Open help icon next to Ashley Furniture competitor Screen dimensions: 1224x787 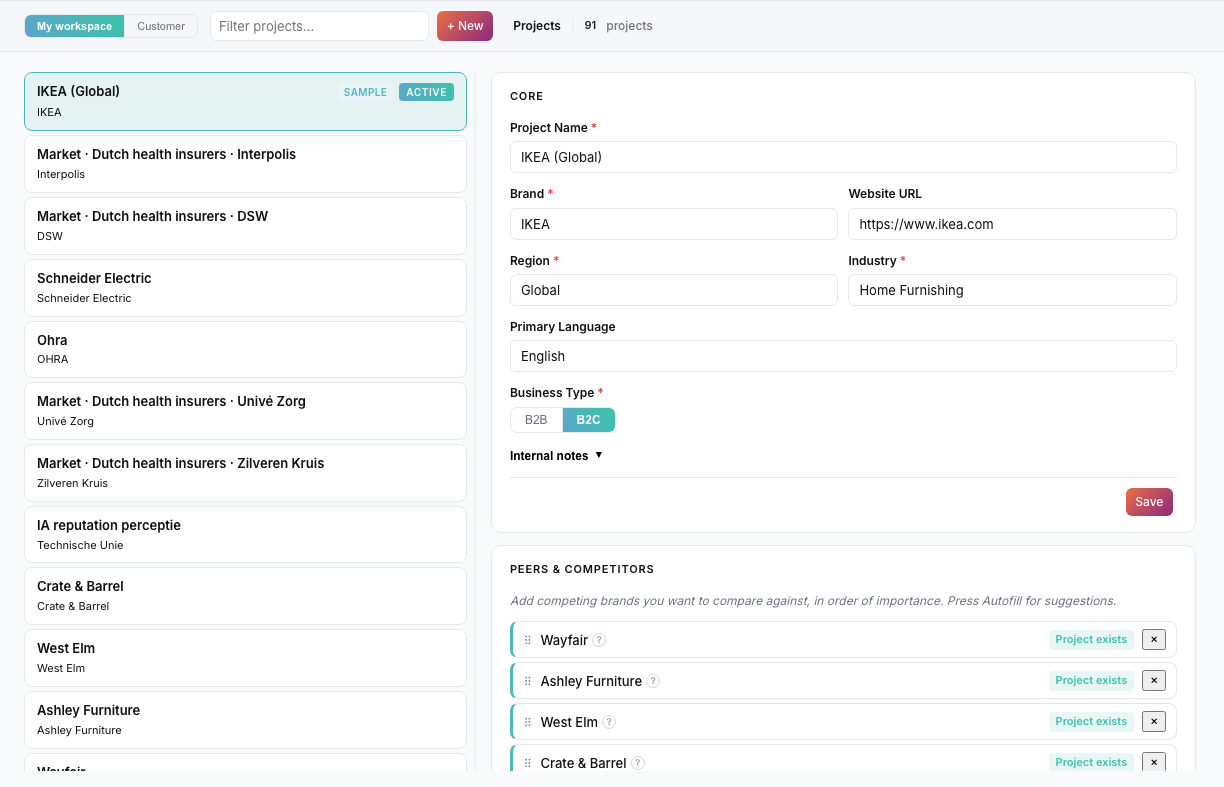pos(653,681)
